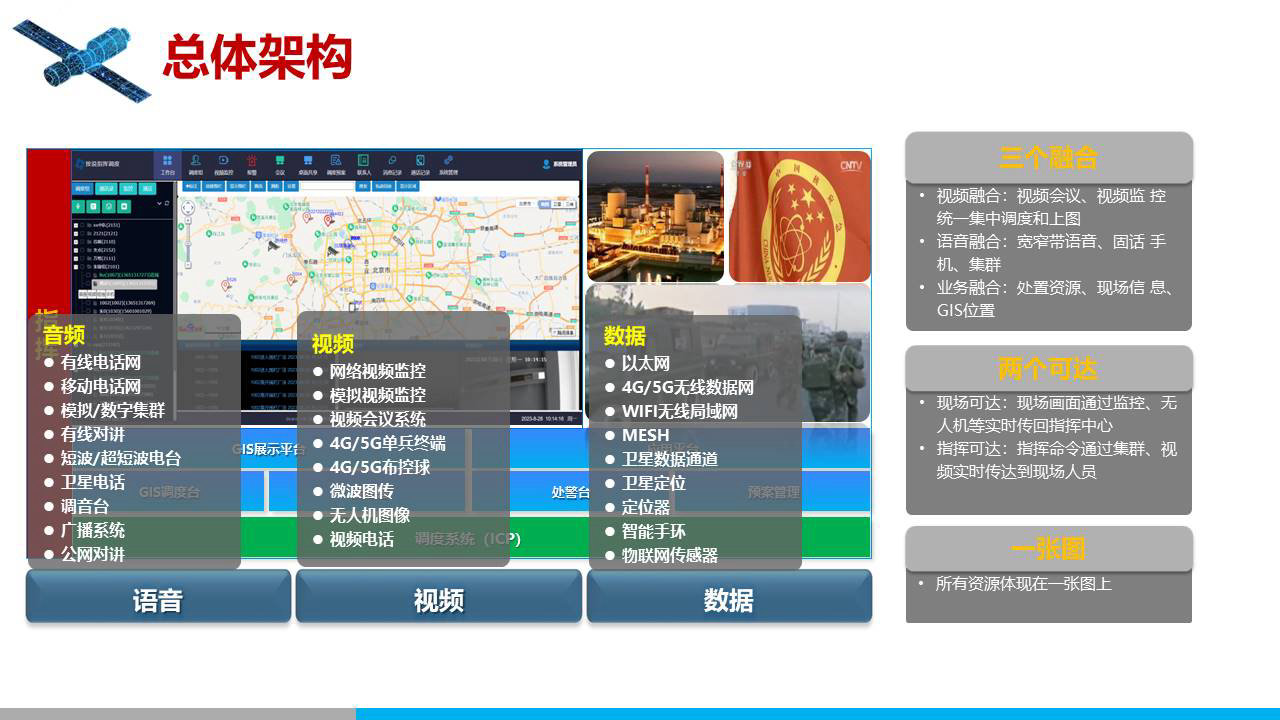1280x720 pixels.
Task: Expand the tree node for 2121(2121)
Action: [x=76, y=234]
